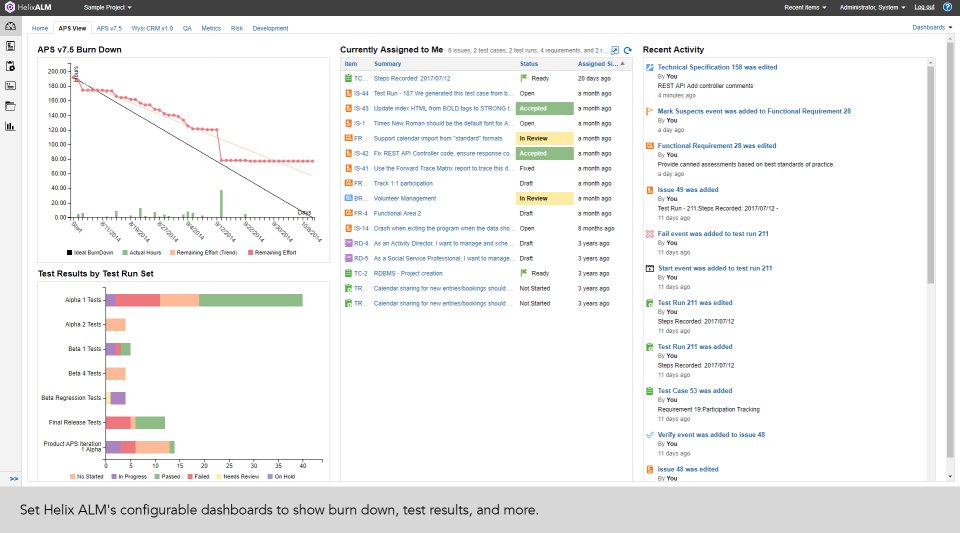Refresh the Currently Assigned to Me widget
The width and height of the screenshot is (960, 533).
[628, 50]
